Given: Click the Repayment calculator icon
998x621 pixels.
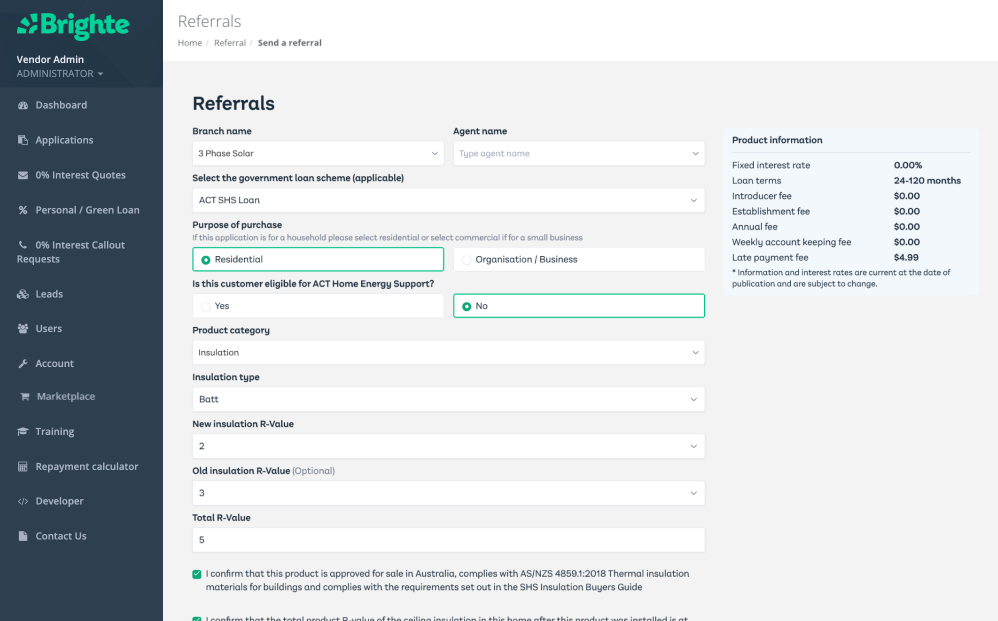Looking at the screenshot, I should point(23,467).
